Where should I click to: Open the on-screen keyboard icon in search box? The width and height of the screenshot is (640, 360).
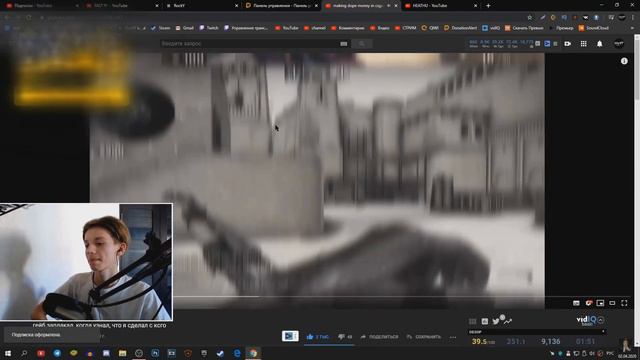tap(344, 44)
